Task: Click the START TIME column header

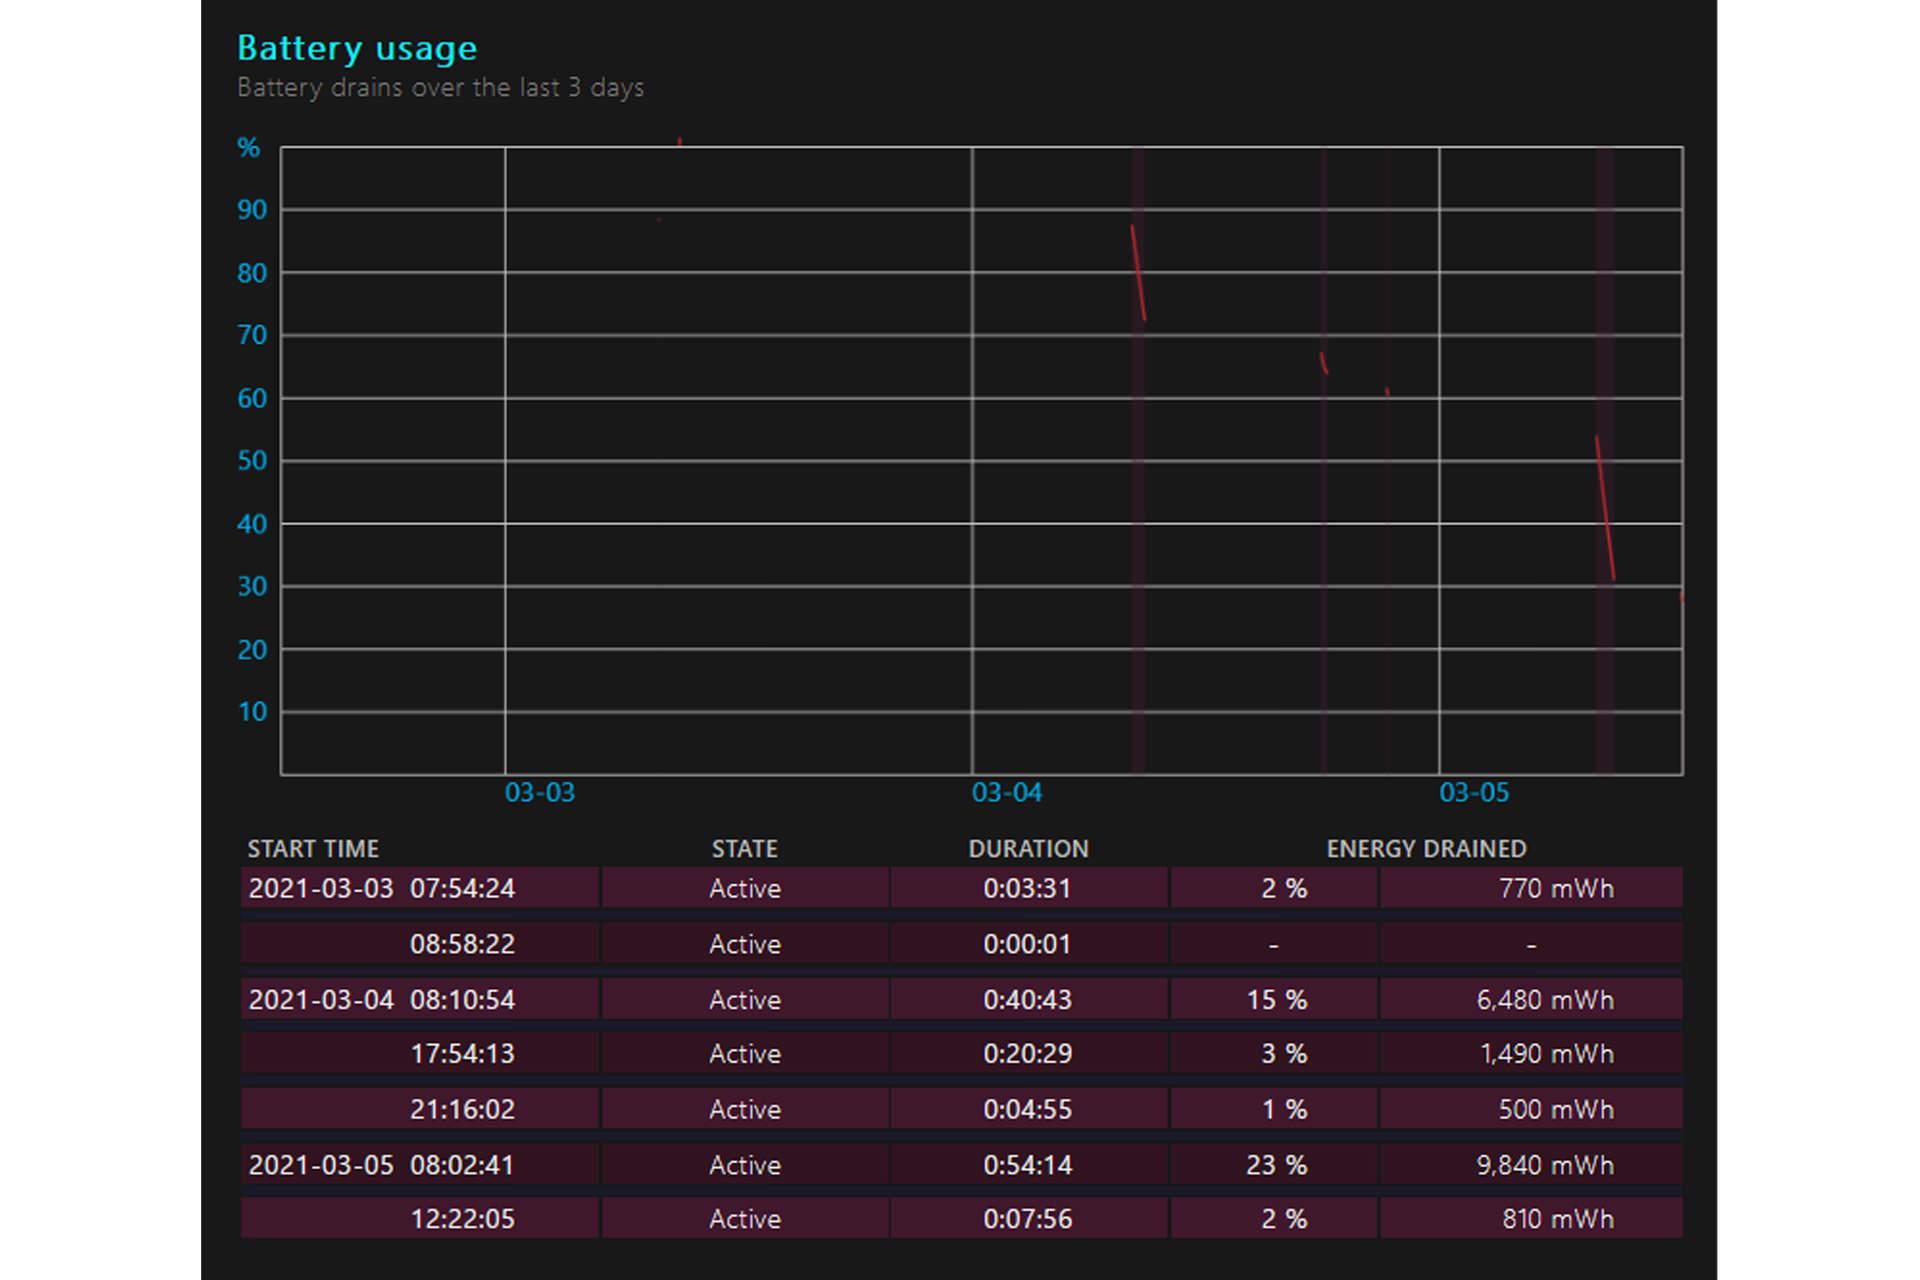Action: pyautogui.click(x=313, y=849)
